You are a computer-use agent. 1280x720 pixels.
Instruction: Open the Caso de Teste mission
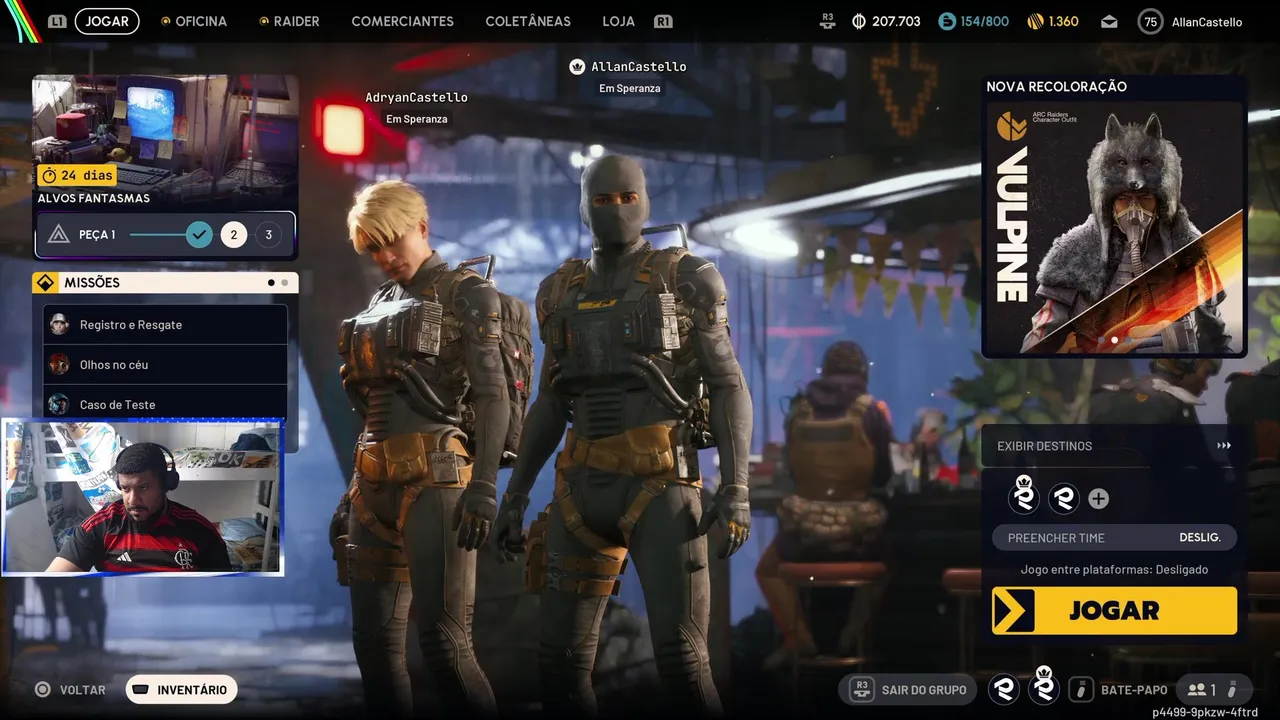tap(166, 402)
